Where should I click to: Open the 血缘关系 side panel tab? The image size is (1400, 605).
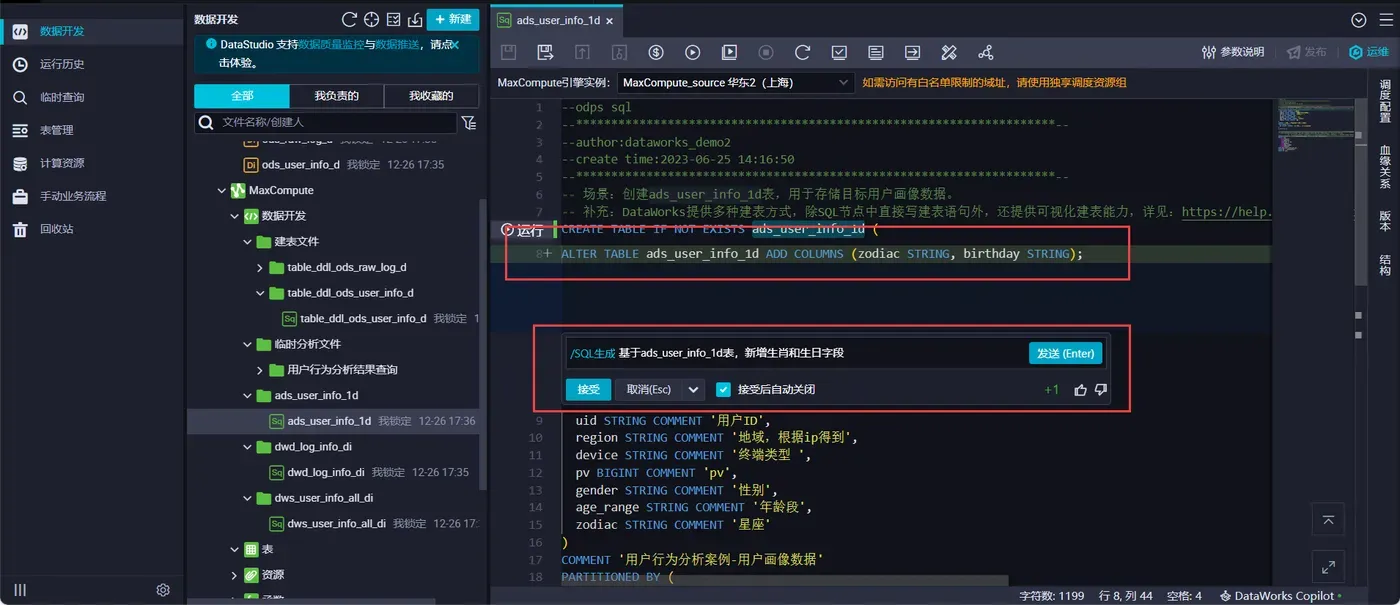point(1385,165)
